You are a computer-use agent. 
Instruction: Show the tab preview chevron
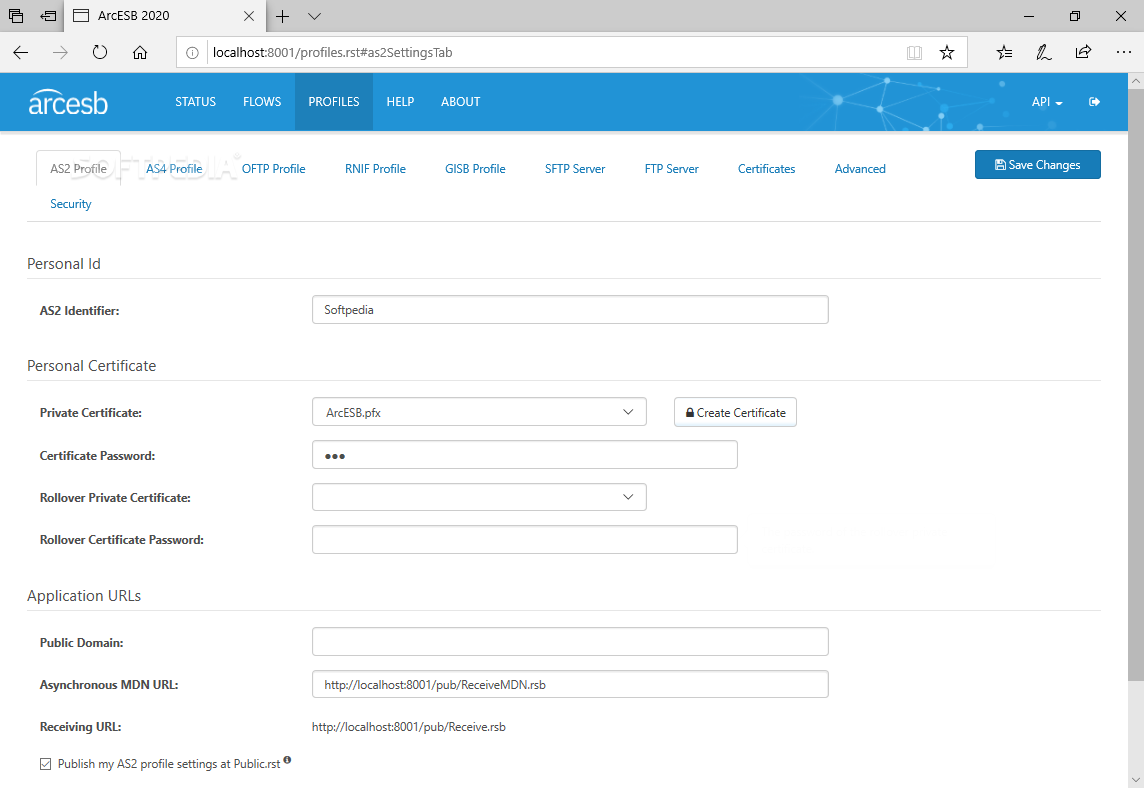click(x=314, y=16)
